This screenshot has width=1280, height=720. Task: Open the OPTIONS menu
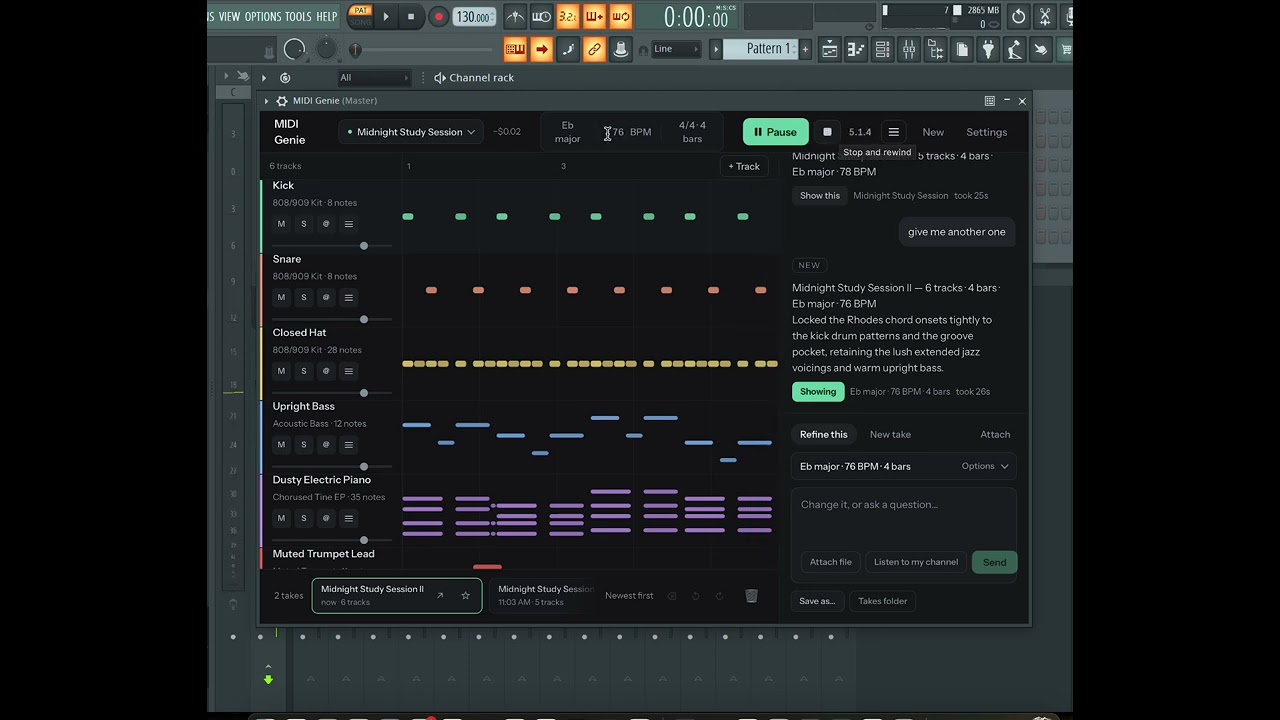point(263,16)
